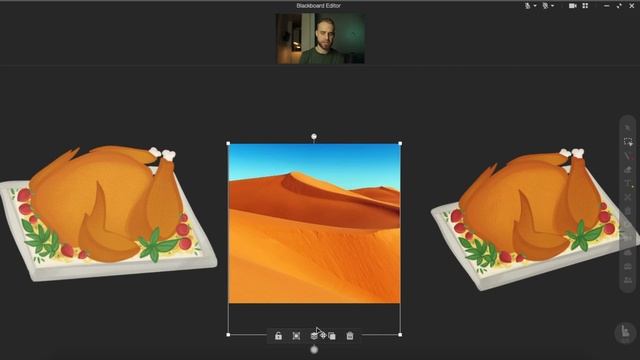Screen dimensions: 640x360
Task: Toggle the microphone icon in the title bar
Action: 528,6
